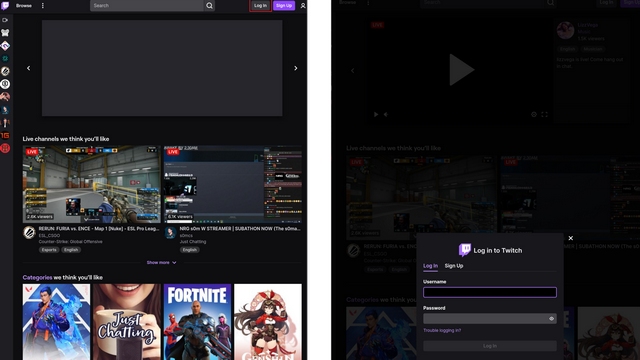Open the user profile icon menu
This screenshot has height=360, width=640.
(303, 6)
